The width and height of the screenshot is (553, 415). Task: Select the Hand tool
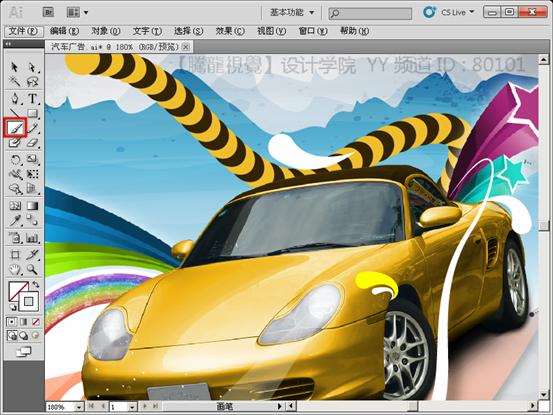pyautogui.click(x=15, y=270)
